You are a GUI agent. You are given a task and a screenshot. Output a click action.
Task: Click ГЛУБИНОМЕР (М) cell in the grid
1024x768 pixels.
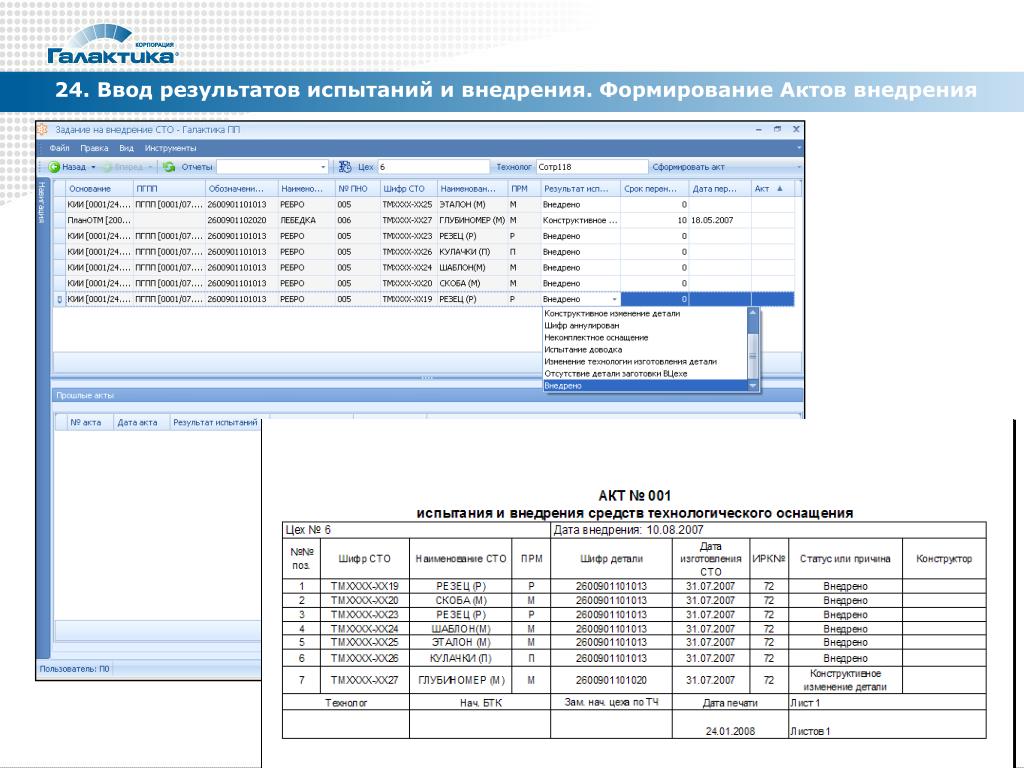point(472,221)
